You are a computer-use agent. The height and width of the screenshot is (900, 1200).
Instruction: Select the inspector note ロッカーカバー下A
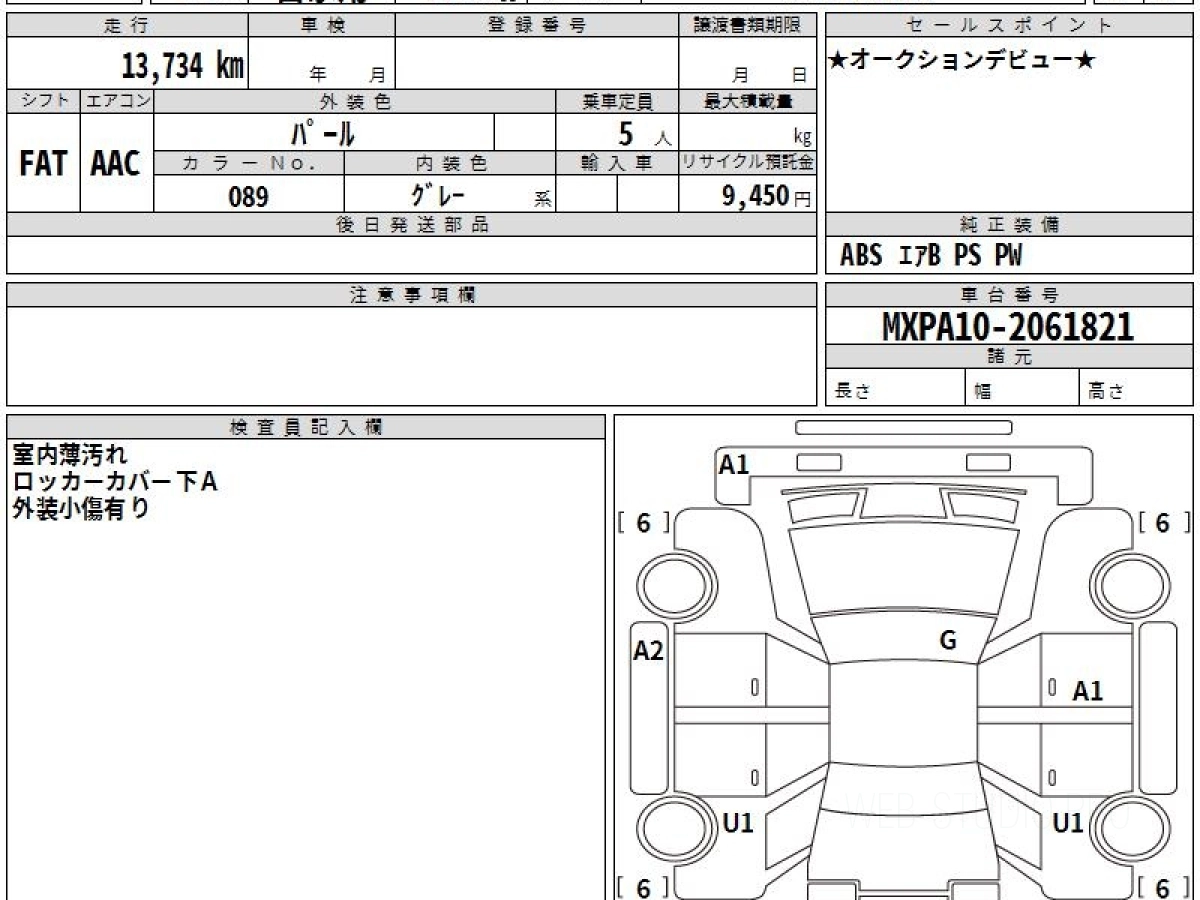click(x=115, y=482)
